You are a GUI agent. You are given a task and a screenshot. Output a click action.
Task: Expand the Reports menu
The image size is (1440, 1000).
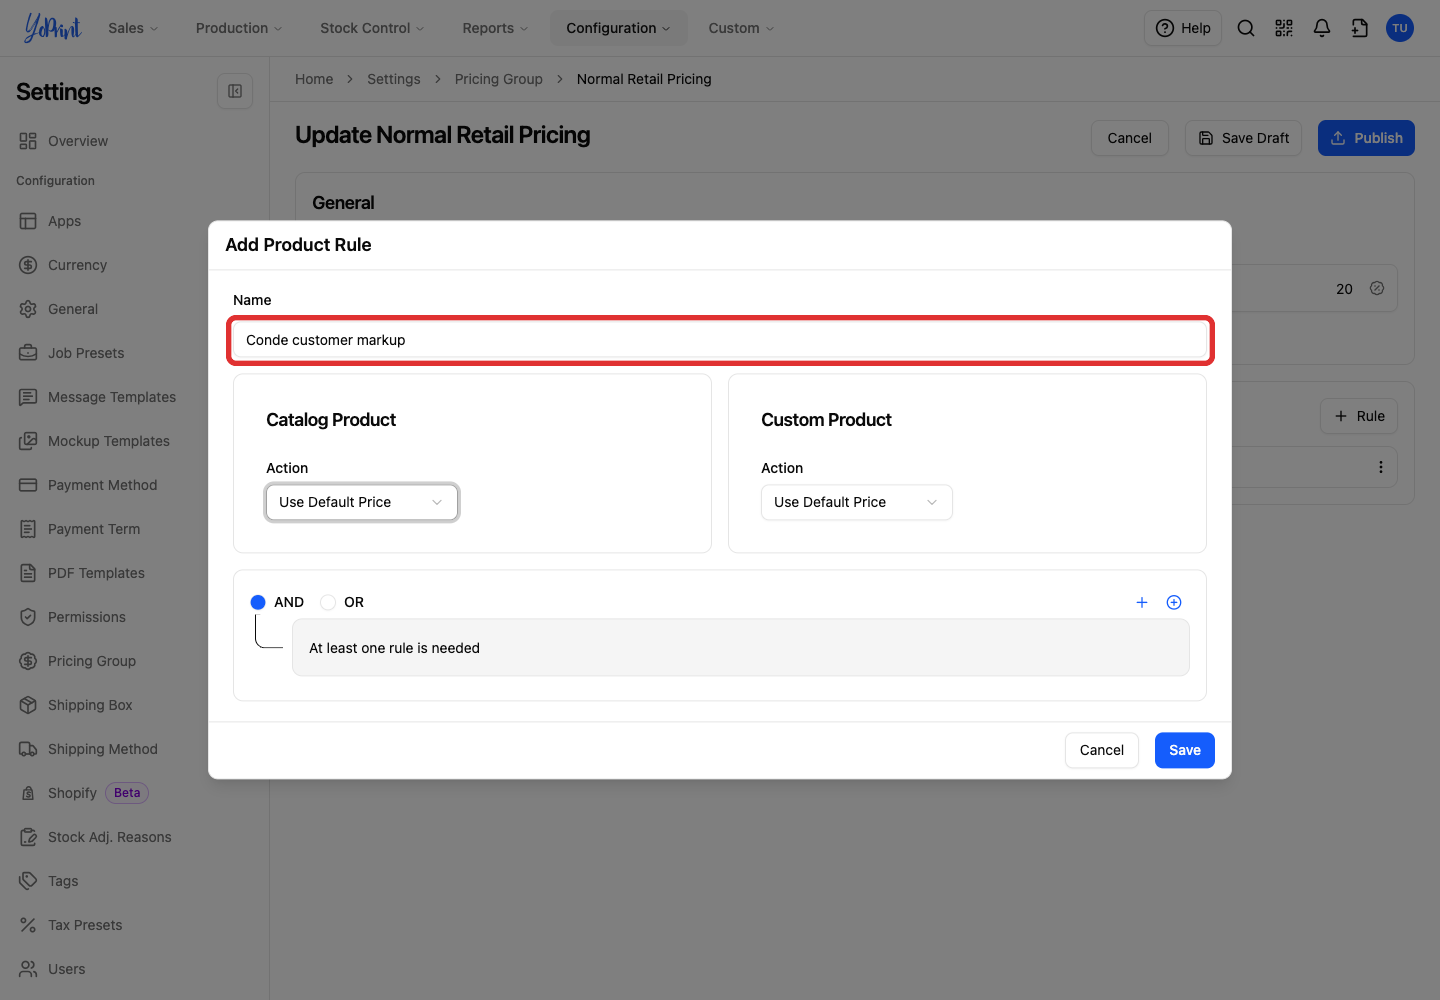pos(495,28)
